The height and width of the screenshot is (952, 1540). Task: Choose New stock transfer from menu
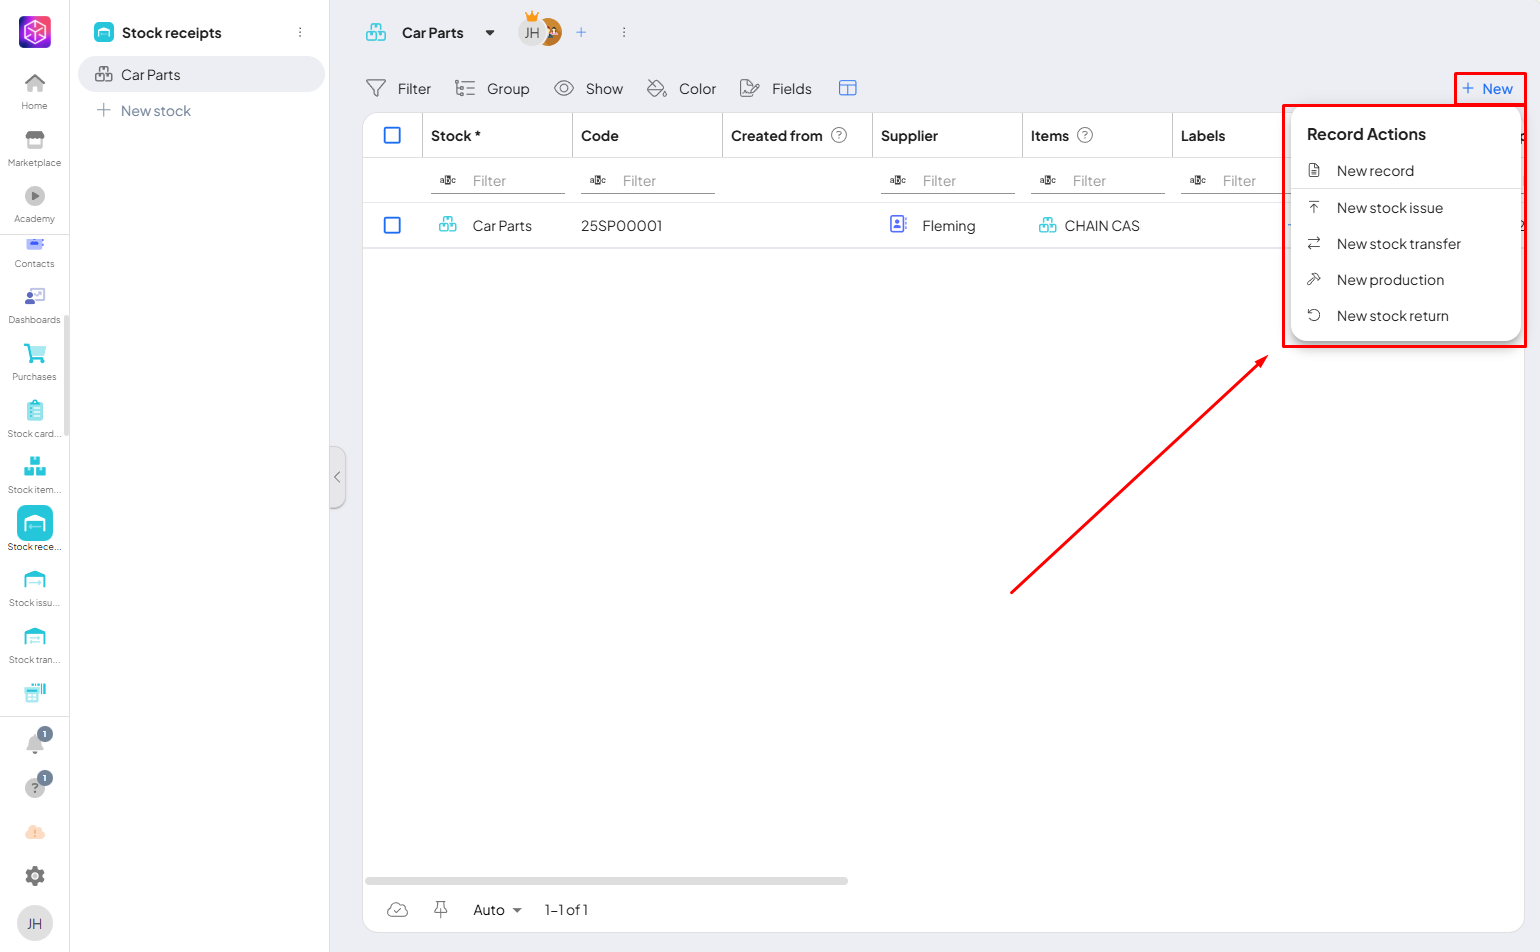tap(1398, 244)
